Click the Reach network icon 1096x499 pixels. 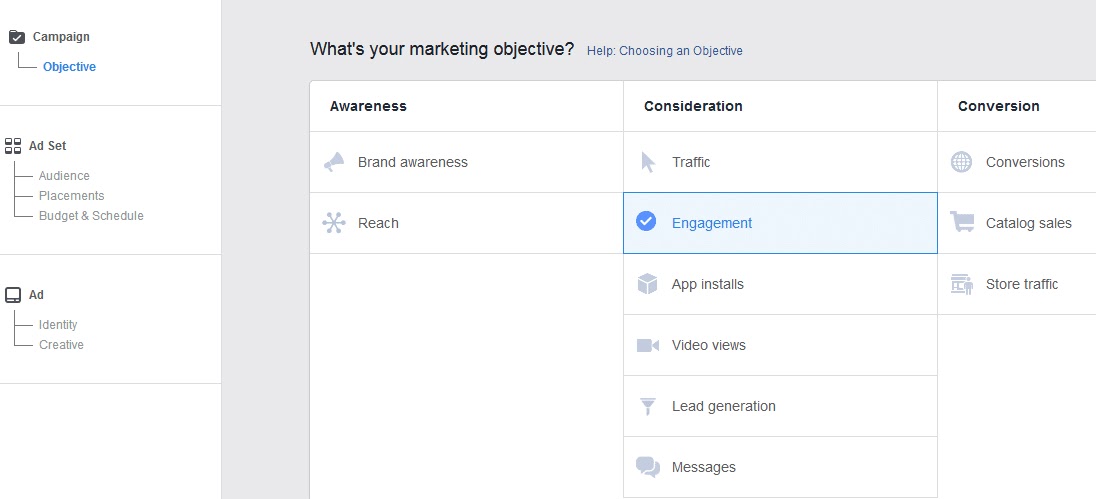334,223
